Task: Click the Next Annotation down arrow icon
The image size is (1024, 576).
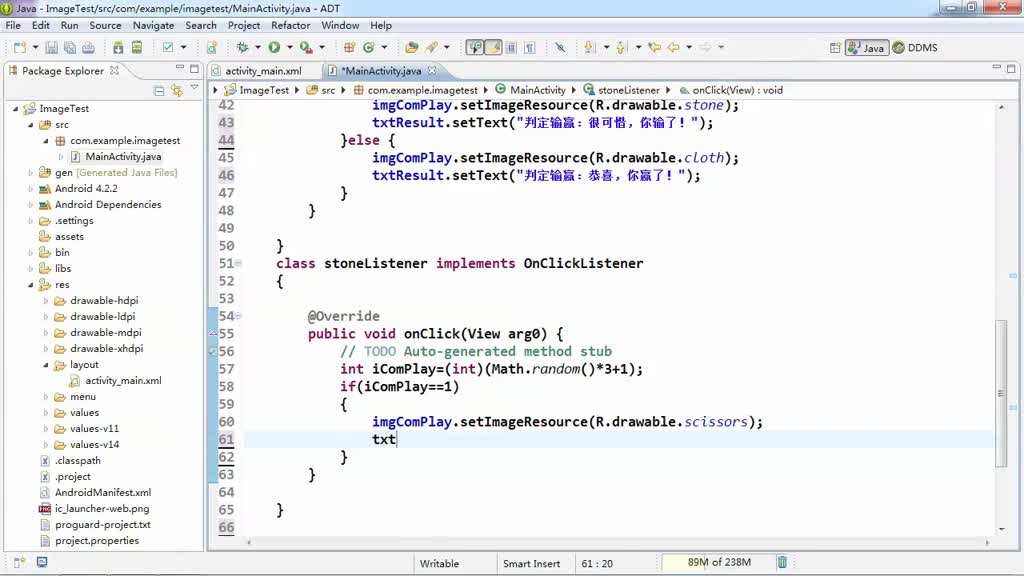Action: tap(590, 48)
